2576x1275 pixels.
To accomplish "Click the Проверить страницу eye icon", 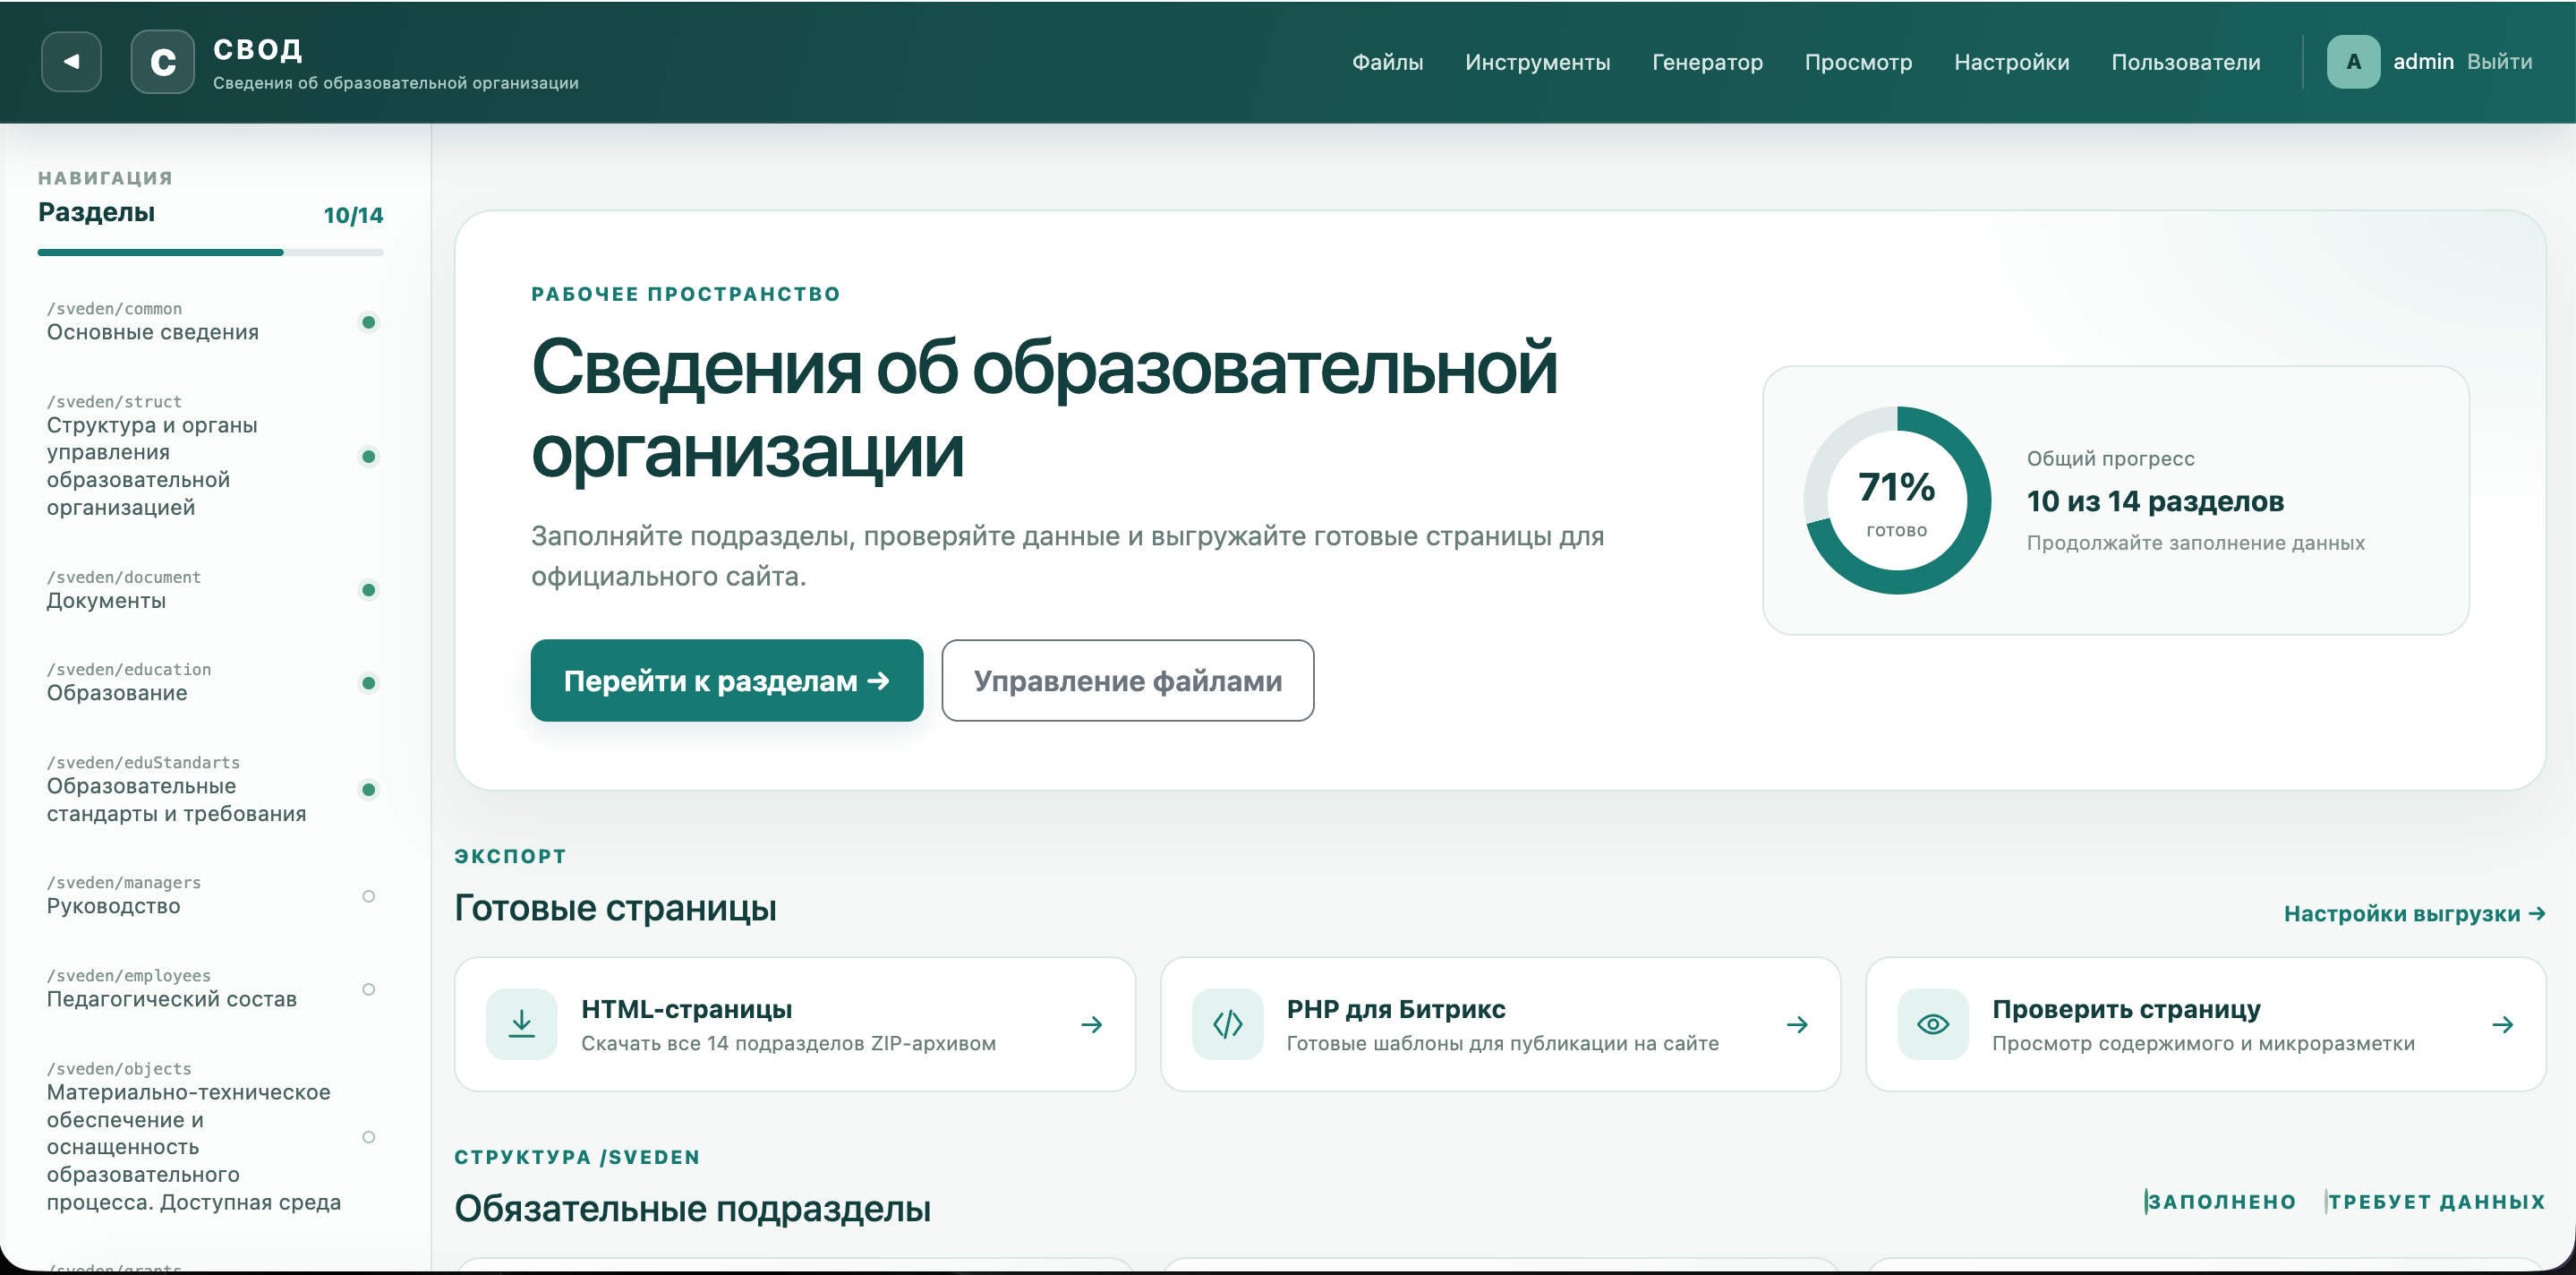I will (1933, 1024).
